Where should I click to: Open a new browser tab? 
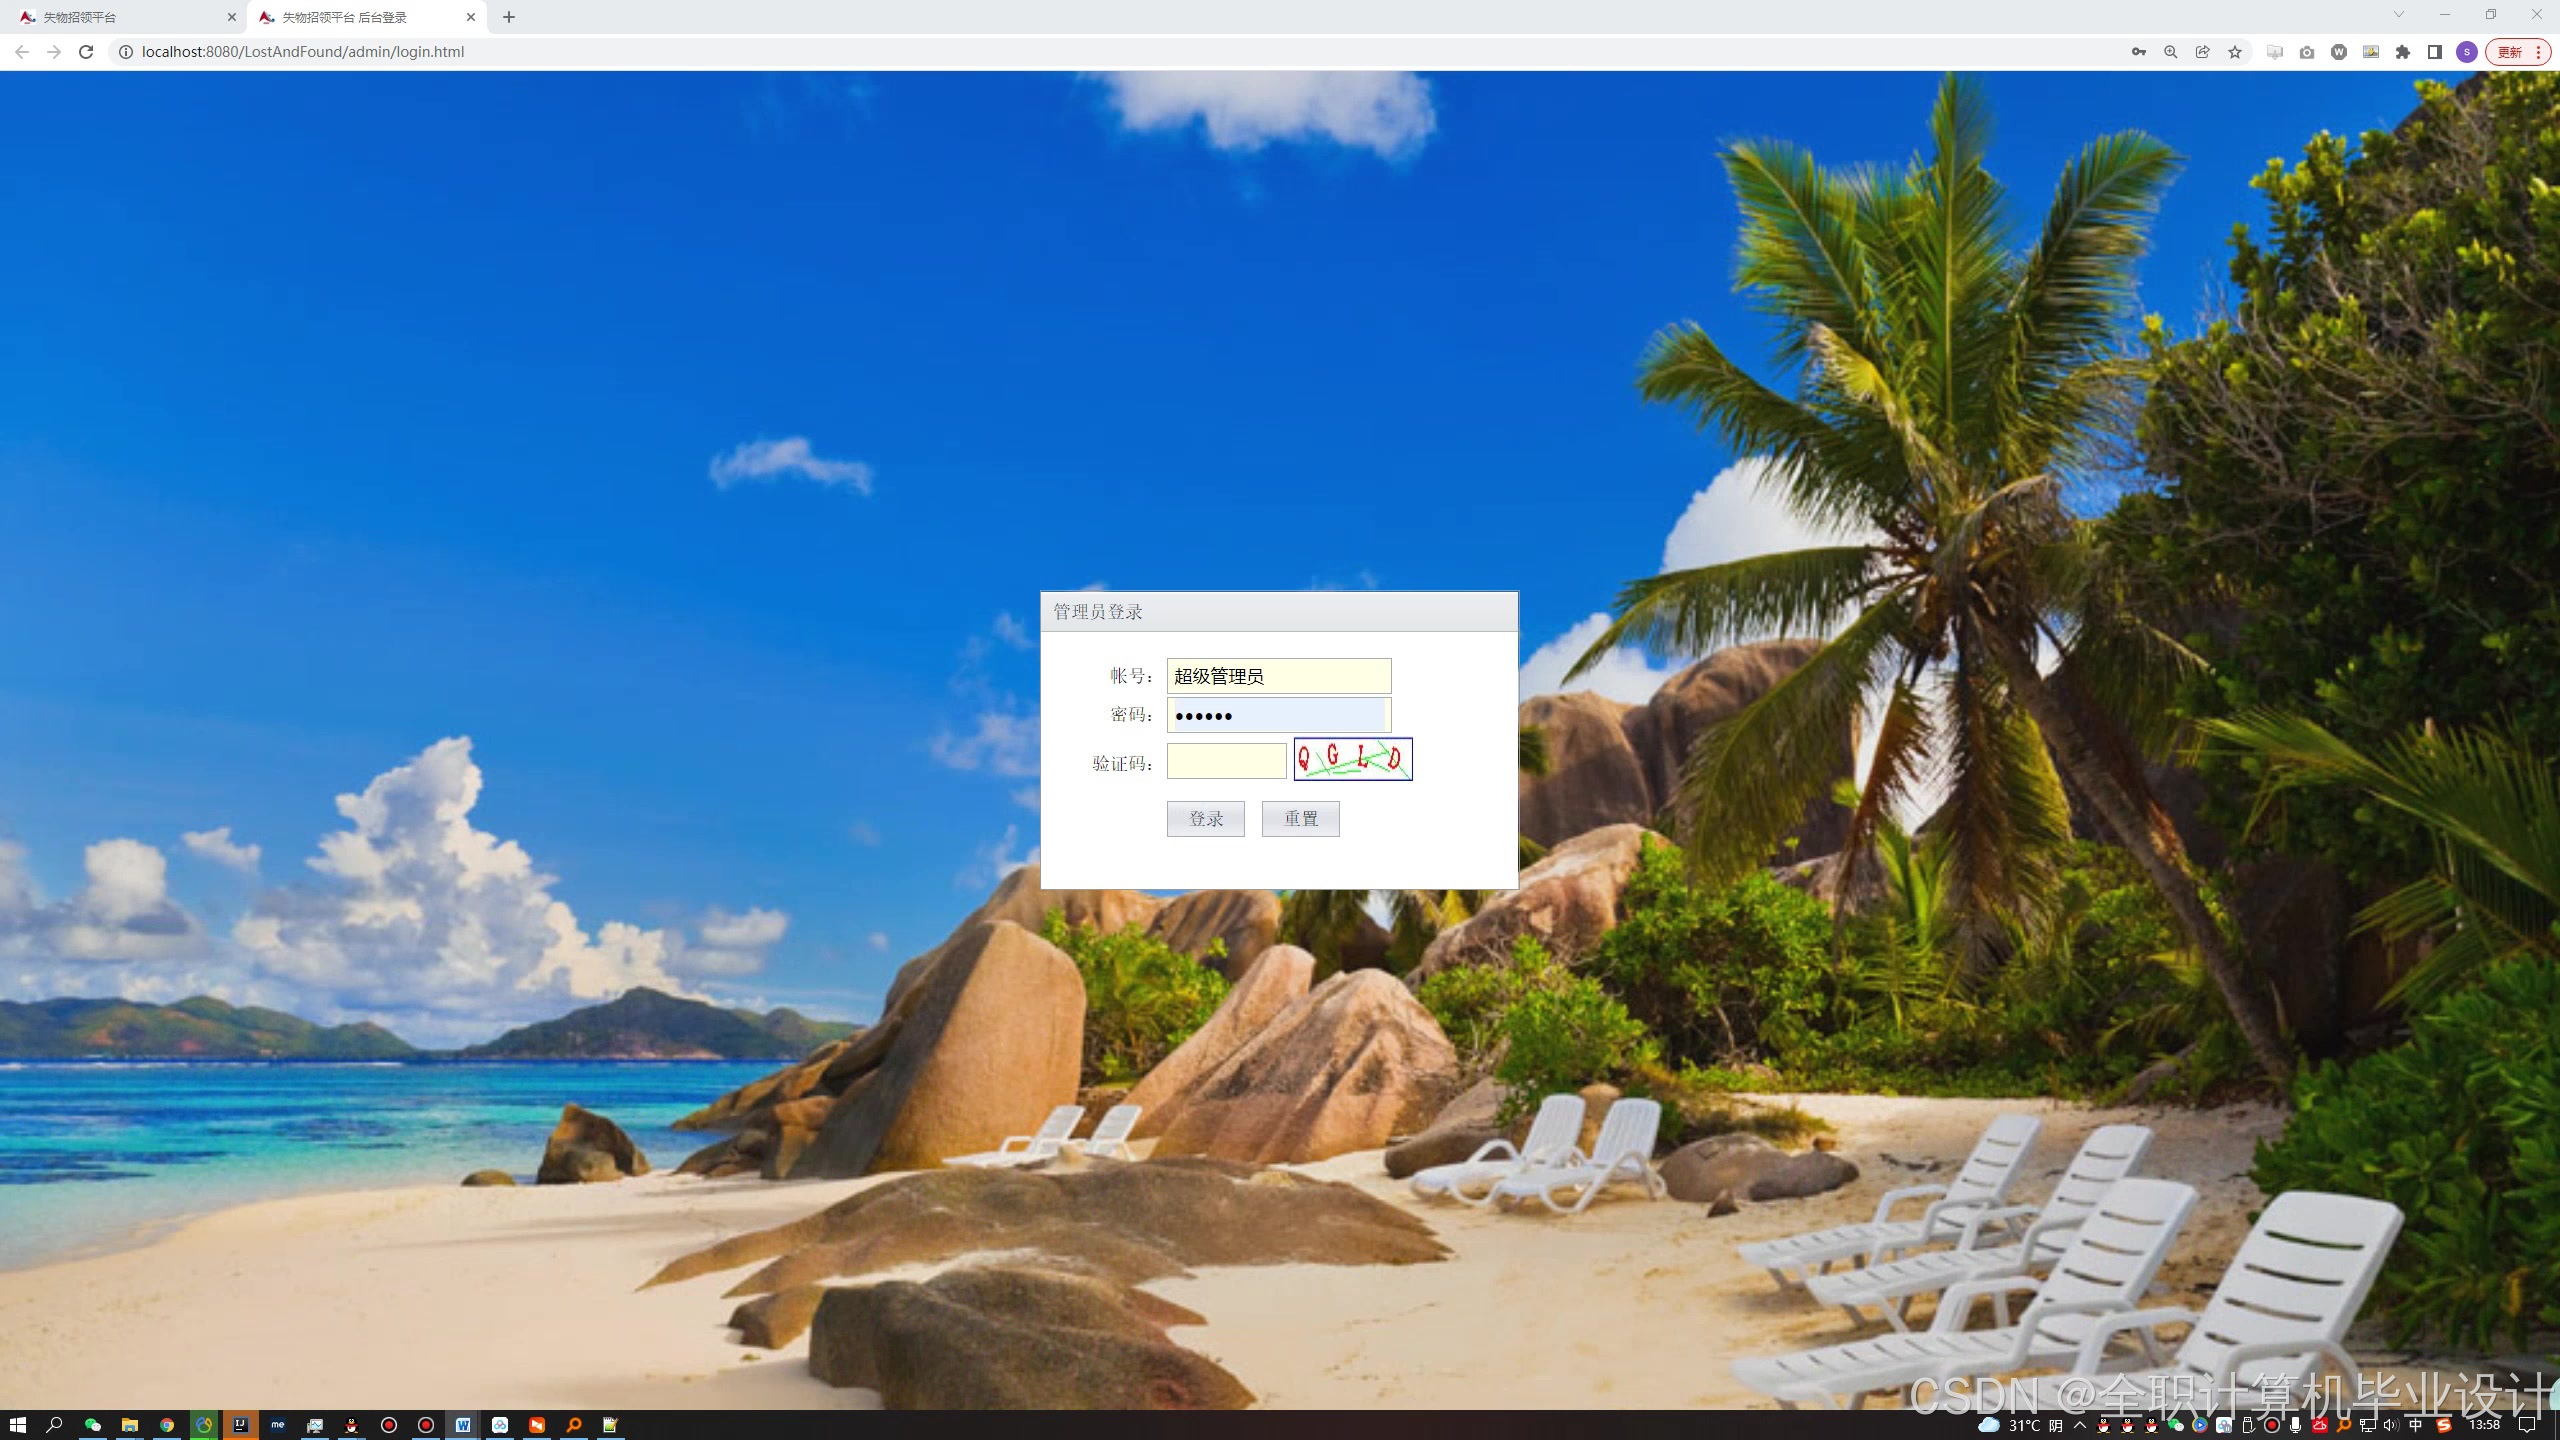509,17
